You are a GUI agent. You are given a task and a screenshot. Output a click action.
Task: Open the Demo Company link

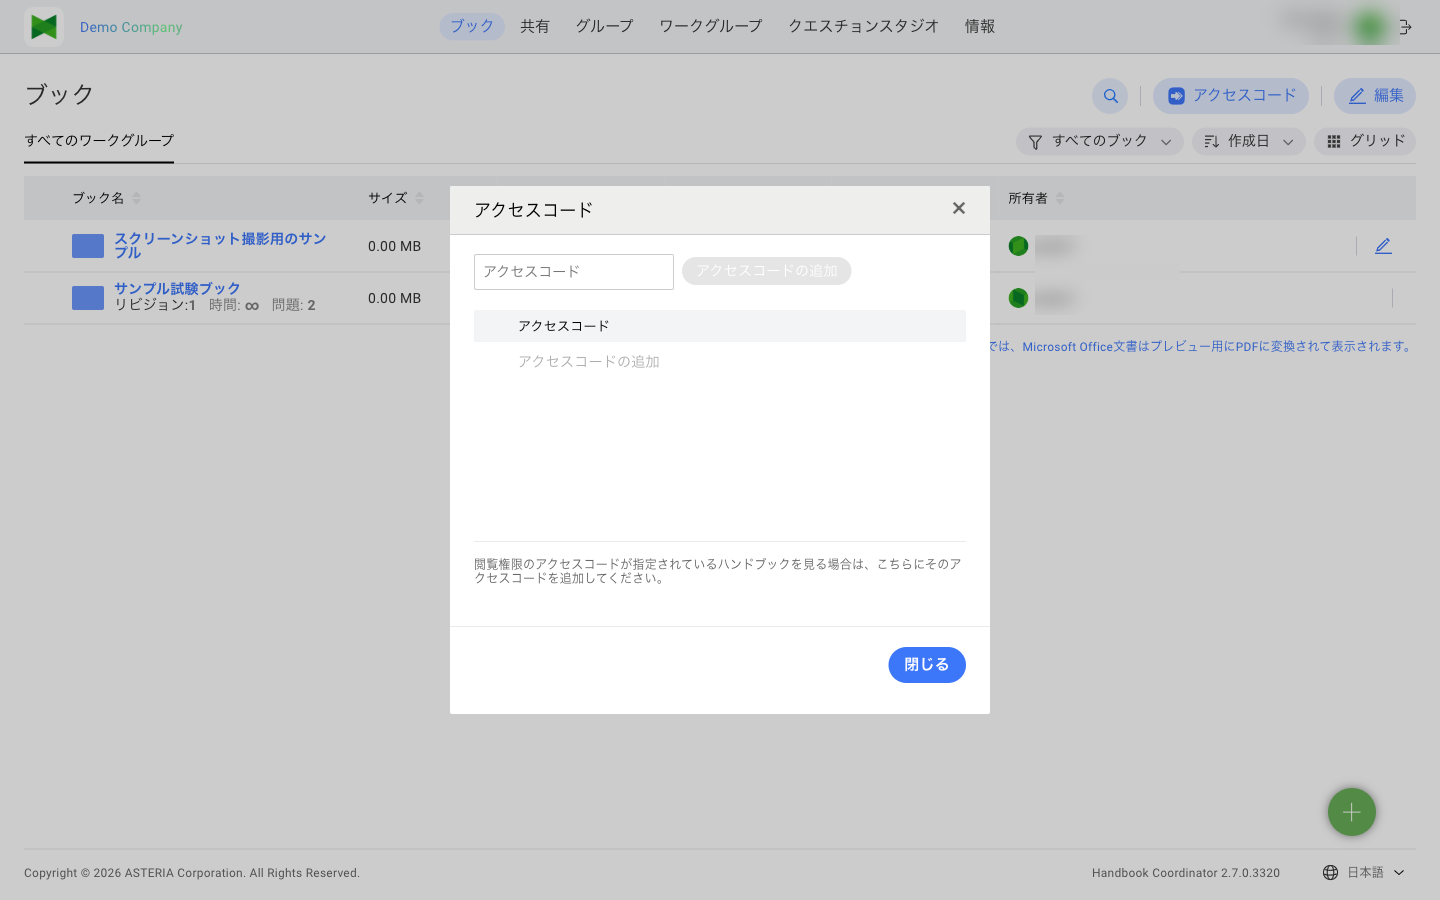coord(131,27)
